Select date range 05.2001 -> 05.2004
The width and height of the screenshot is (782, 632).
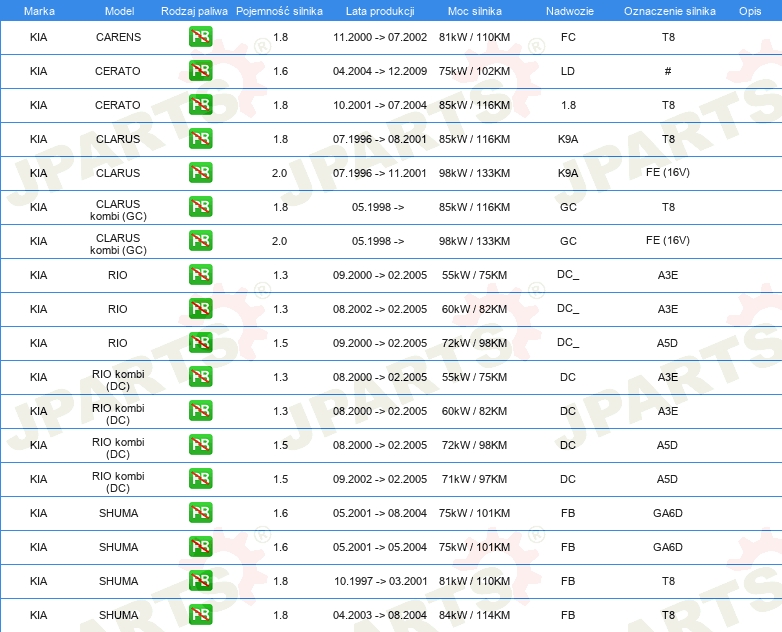pyautogui.click(x=380, y=547)
